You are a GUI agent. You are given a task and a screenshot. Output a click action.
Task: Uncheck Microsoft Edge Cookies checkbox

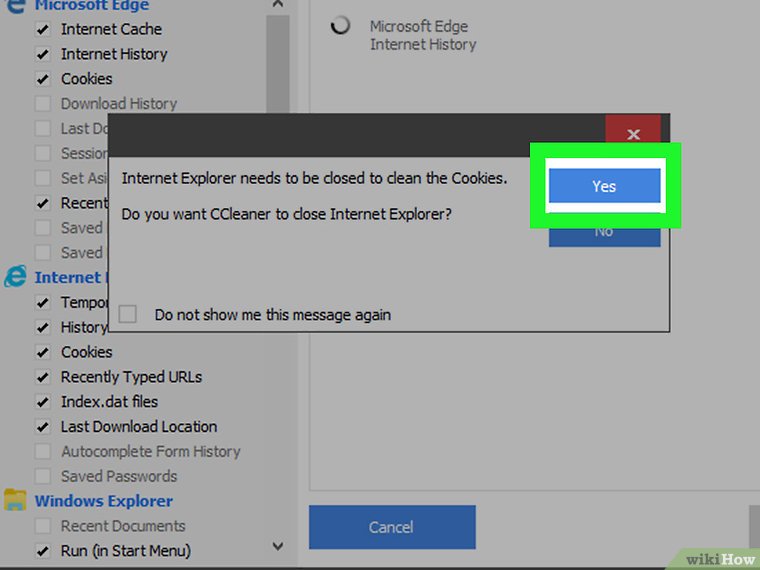[x=43, y=79]
